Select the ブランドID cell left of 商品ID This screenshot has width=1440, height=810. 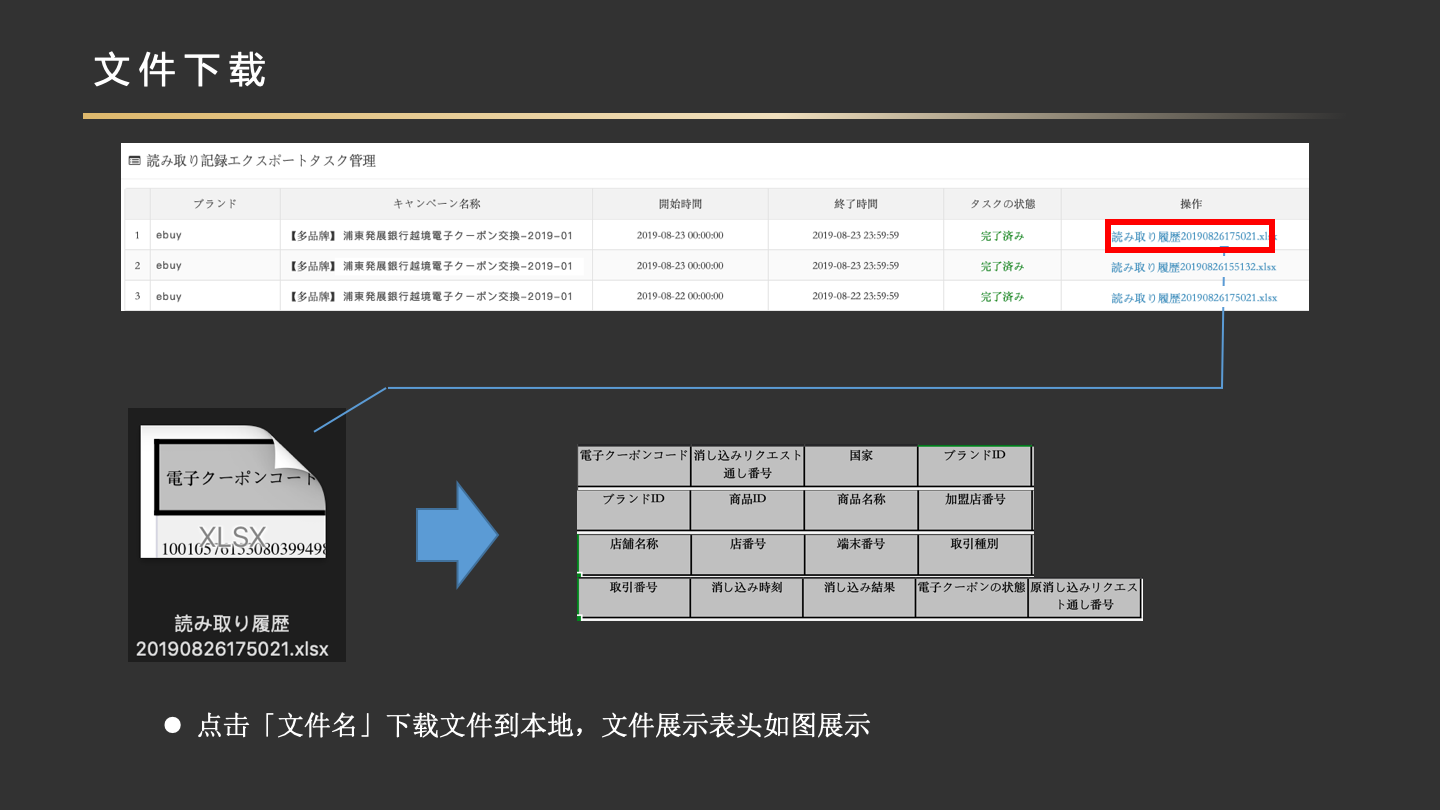(634, 510)
